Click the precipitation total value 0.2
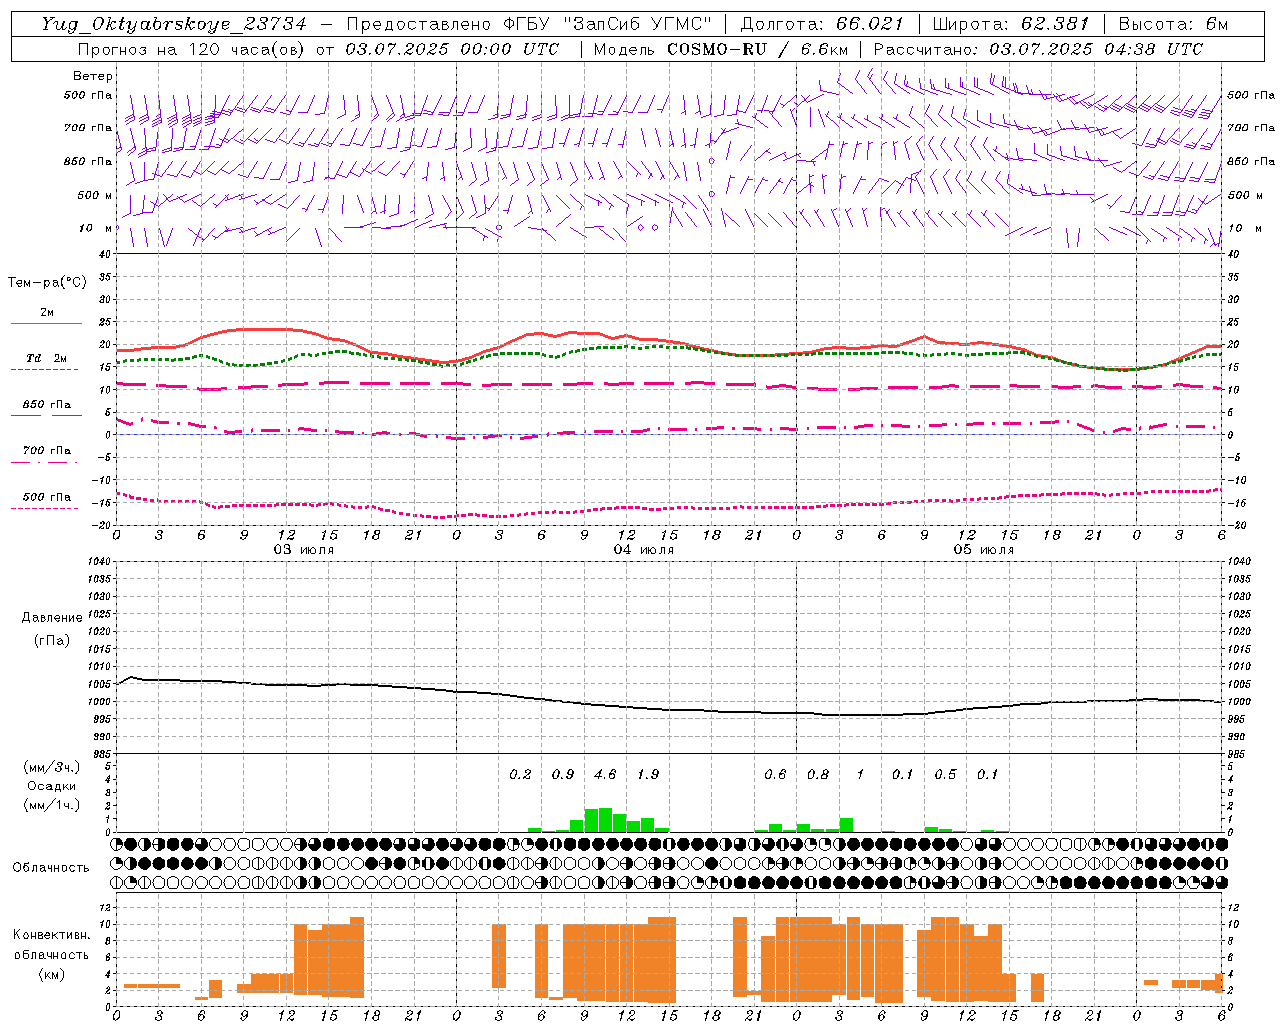 pos(520,775)
